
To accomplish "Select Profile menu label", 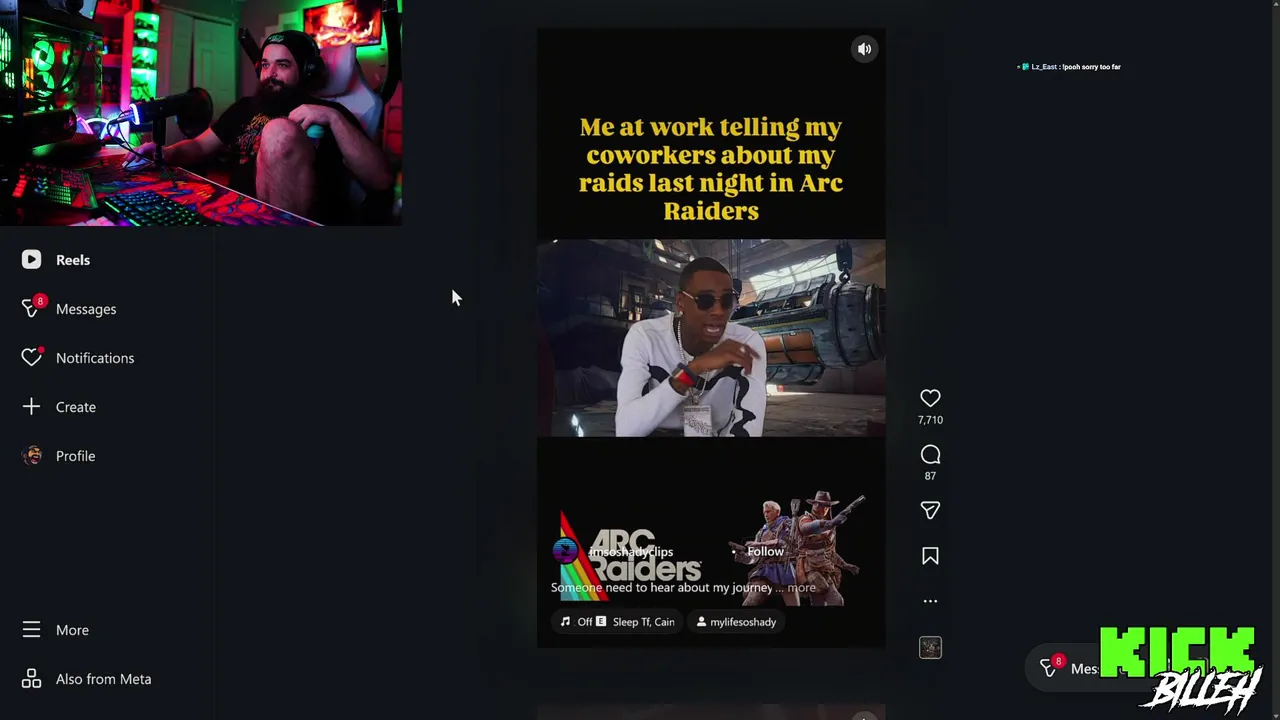I will point(75,456).
